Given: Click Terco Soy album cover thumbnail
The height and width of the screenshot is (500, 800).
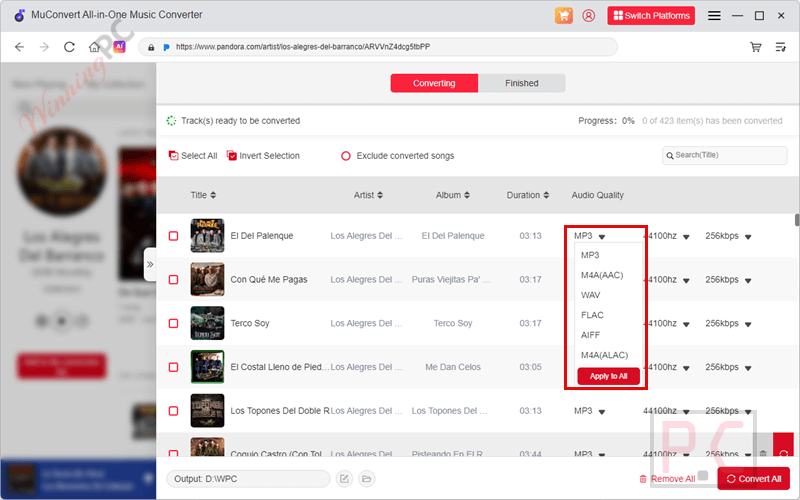Looking at the screenshot, I should (207, 323).
